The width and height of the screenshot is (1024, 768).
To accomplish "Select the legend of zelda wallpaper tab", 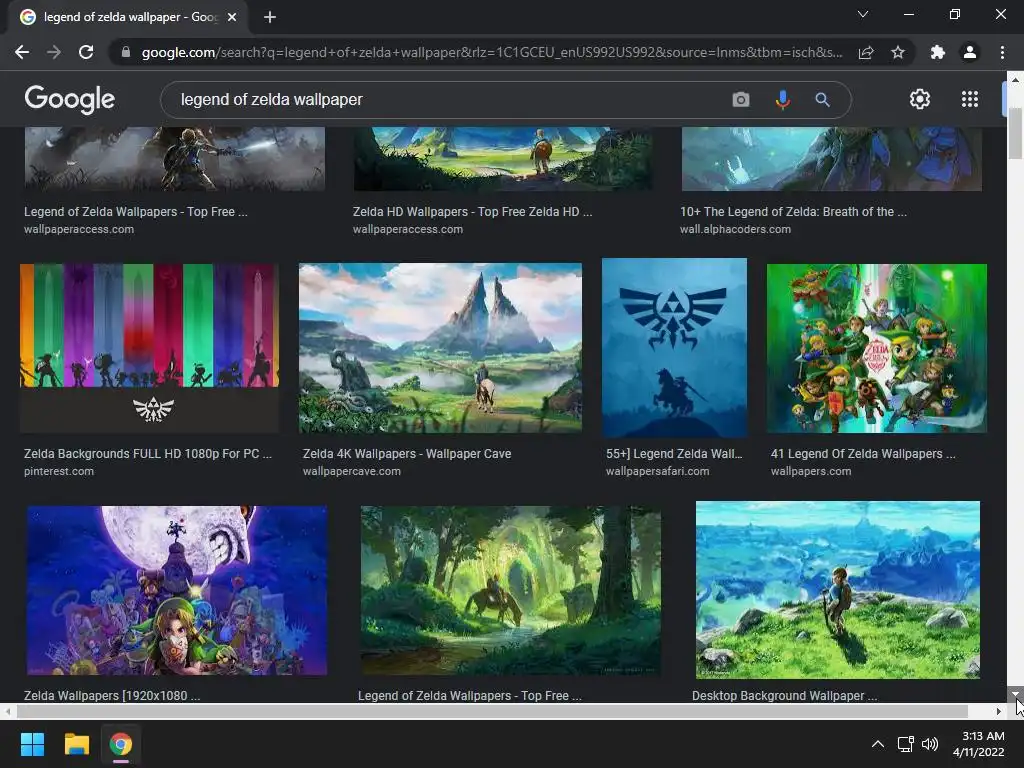I will tap(127, 17).
